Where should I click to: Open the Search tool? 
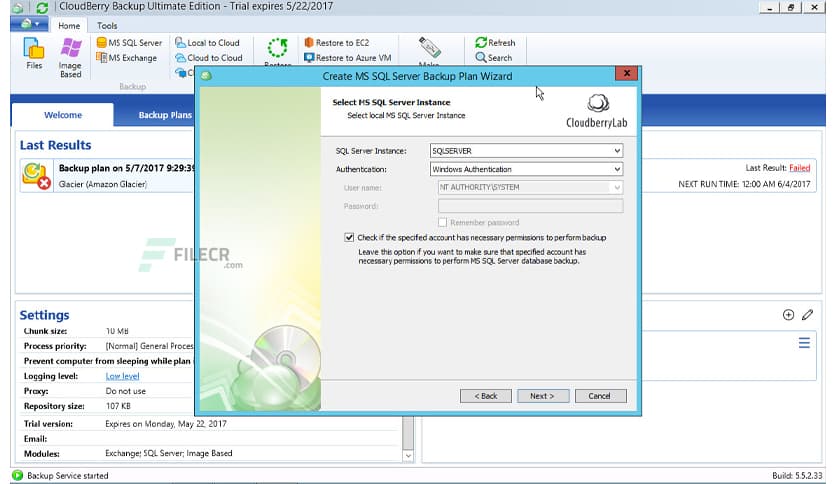(494, 58)
